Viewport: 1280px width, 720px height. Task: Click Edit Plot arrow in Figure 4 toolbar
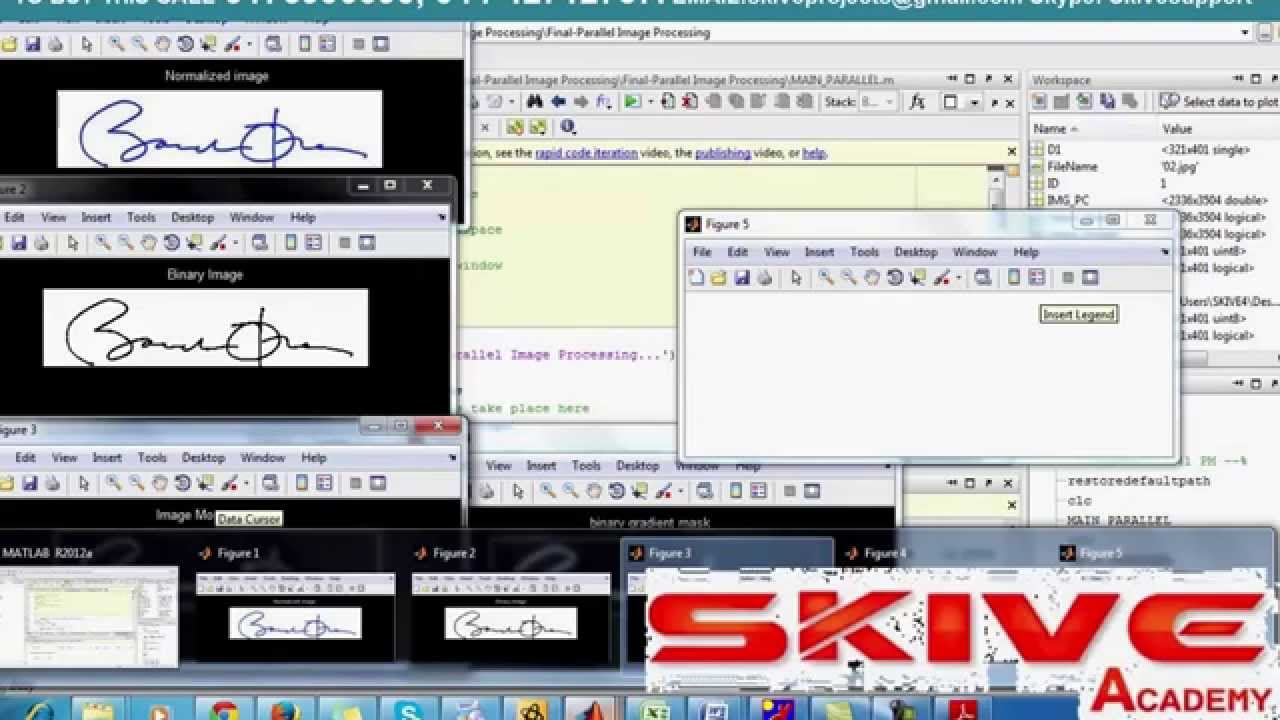(517, 491)
